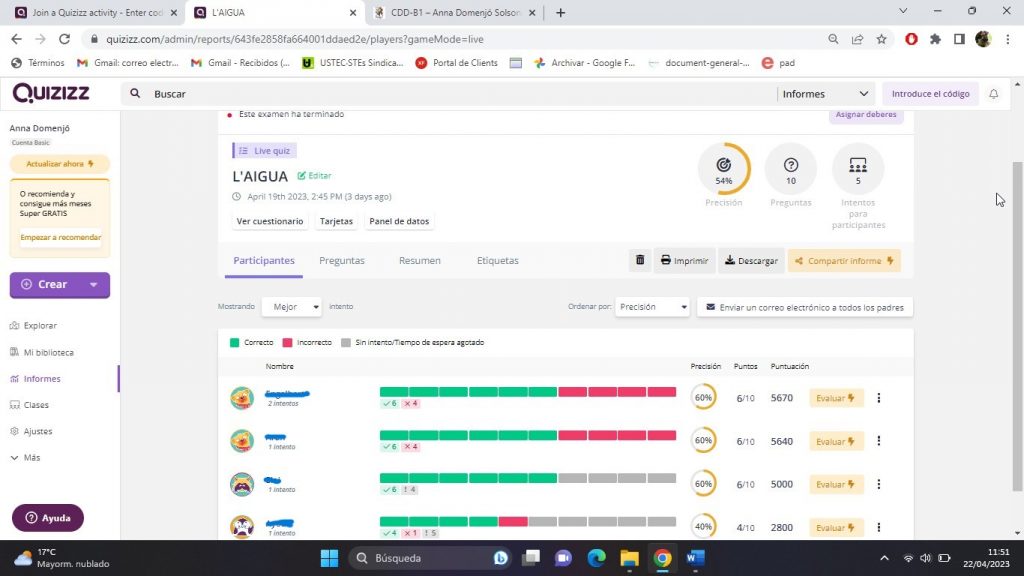Click the notification bell icon
Screen dimensions: 1024x576
993,94
